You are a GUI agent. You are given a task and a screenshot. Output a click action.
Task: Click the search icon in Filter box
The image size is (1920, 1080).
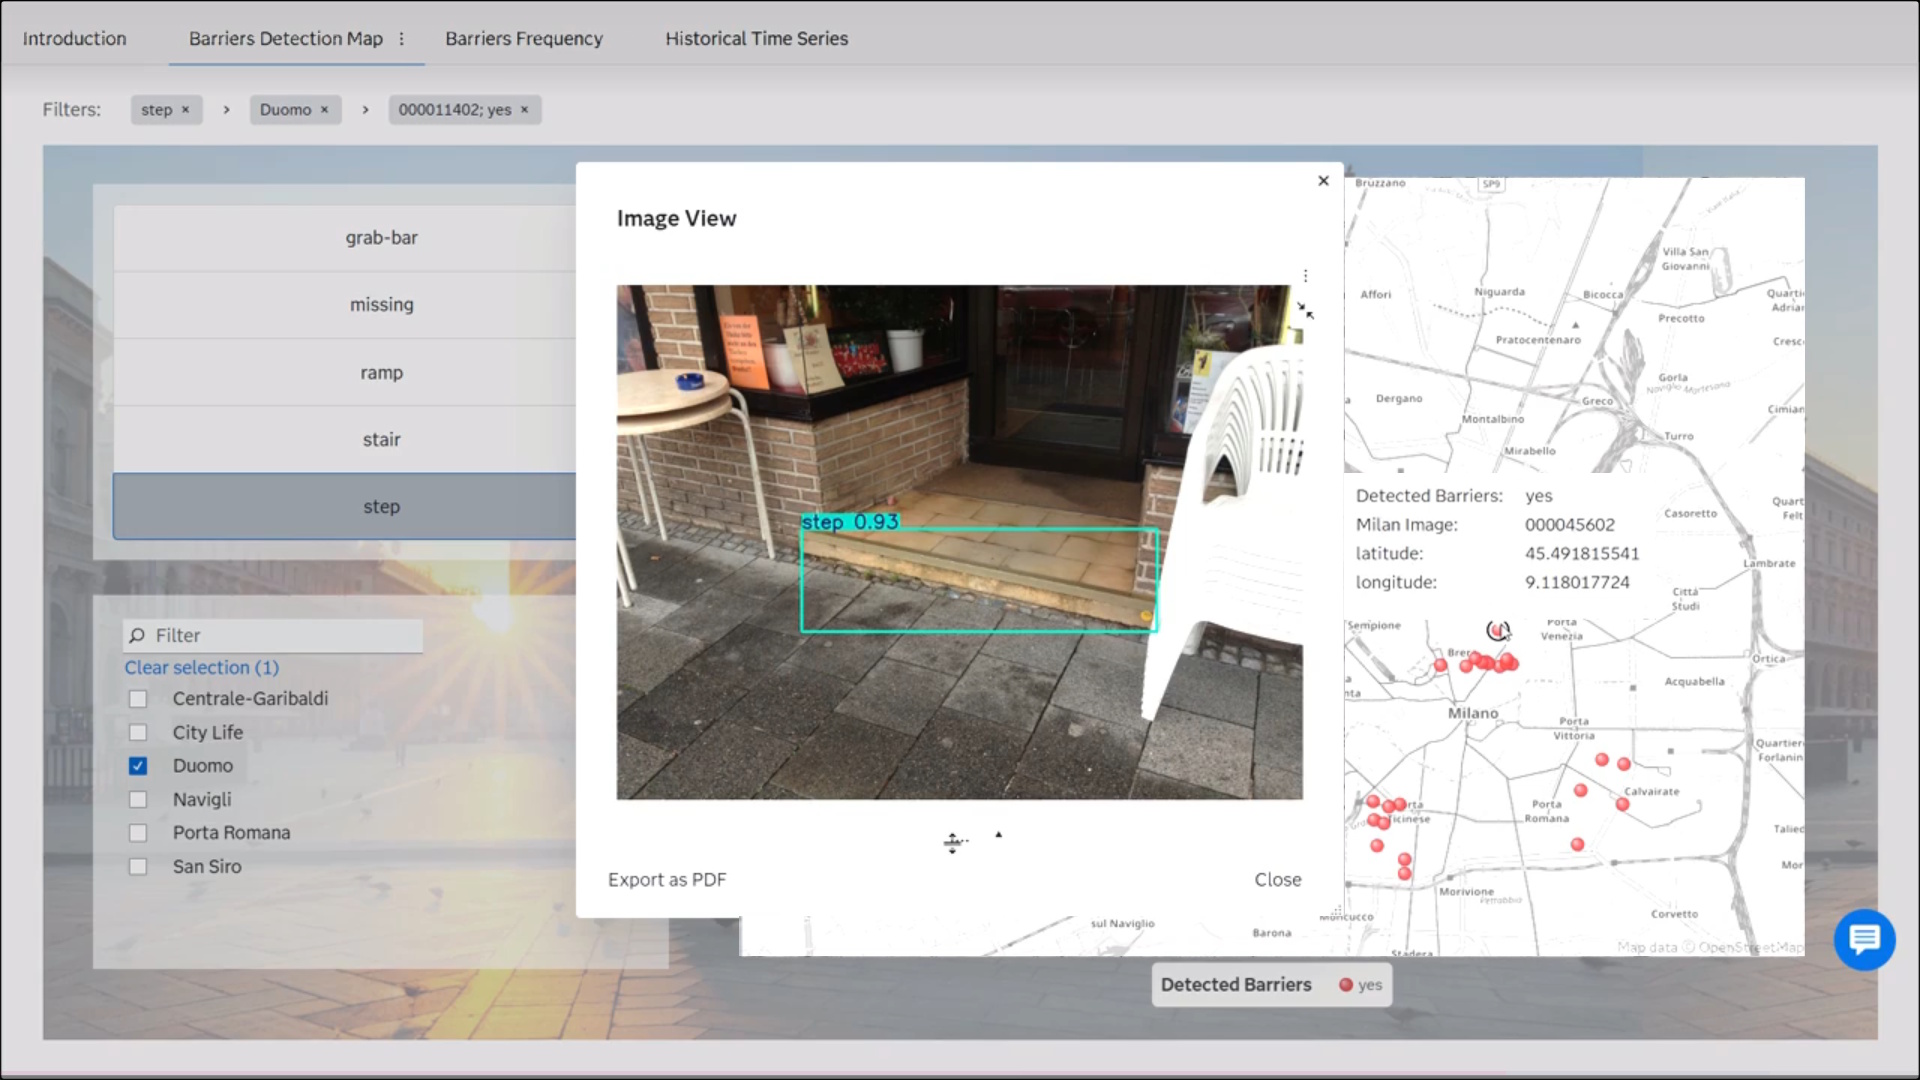pyautogui.click(x=137, y=636)
